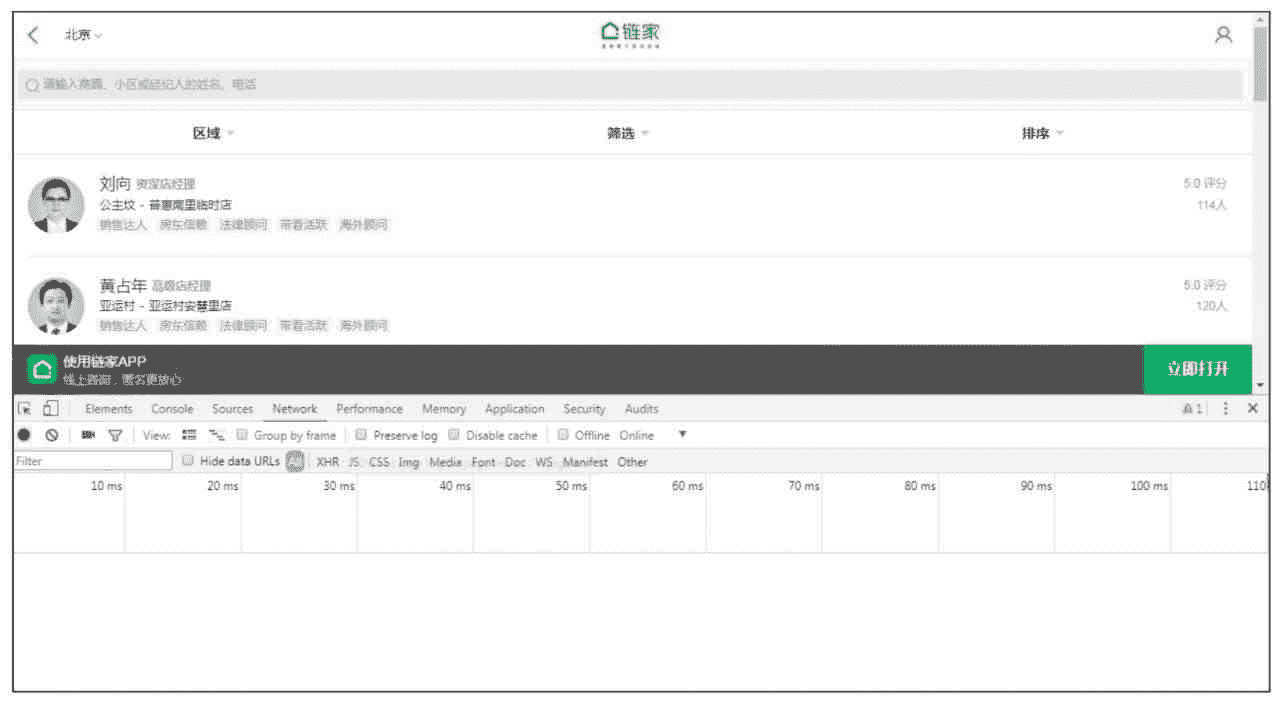Click the back arrow icon
This screenshot has height=701, width=1280.
tap(33, 35)
